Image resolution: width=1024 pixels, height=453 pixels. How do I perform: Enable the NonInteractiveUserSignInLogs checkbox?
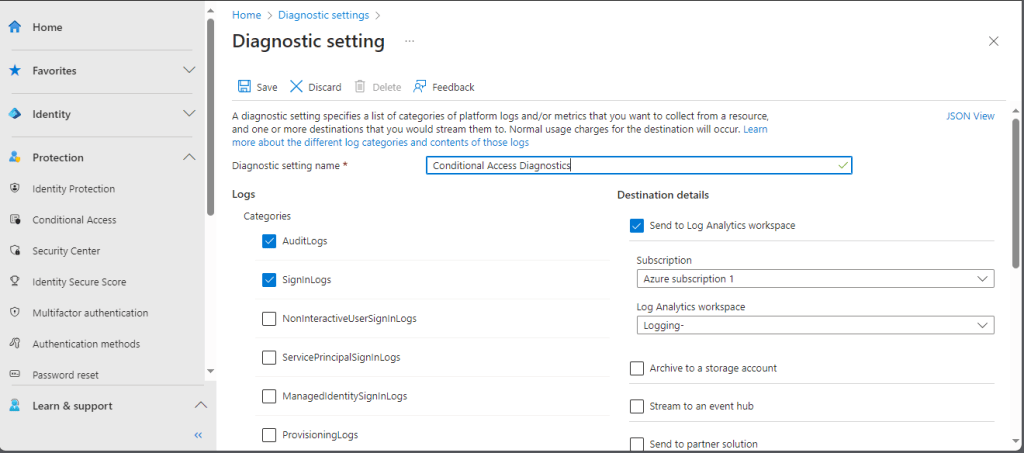(x=269, y=319)
